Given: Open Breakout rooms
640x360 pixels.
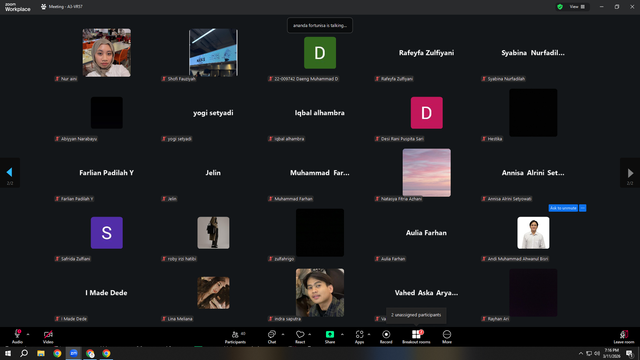Looking at the screenshot, I should click(416, 336).
